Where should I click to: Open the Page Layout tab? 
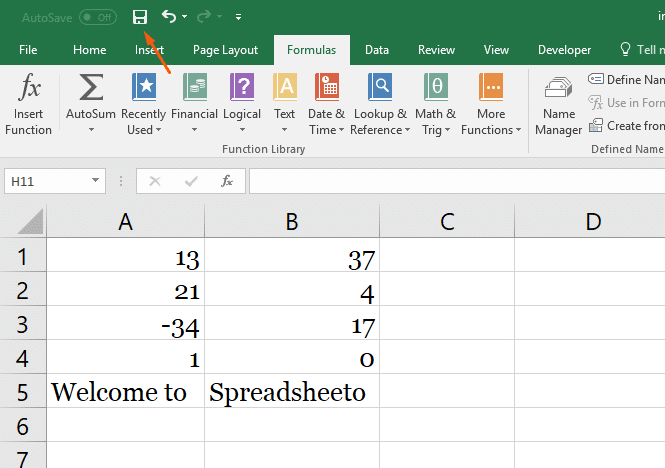pos(225,50)
